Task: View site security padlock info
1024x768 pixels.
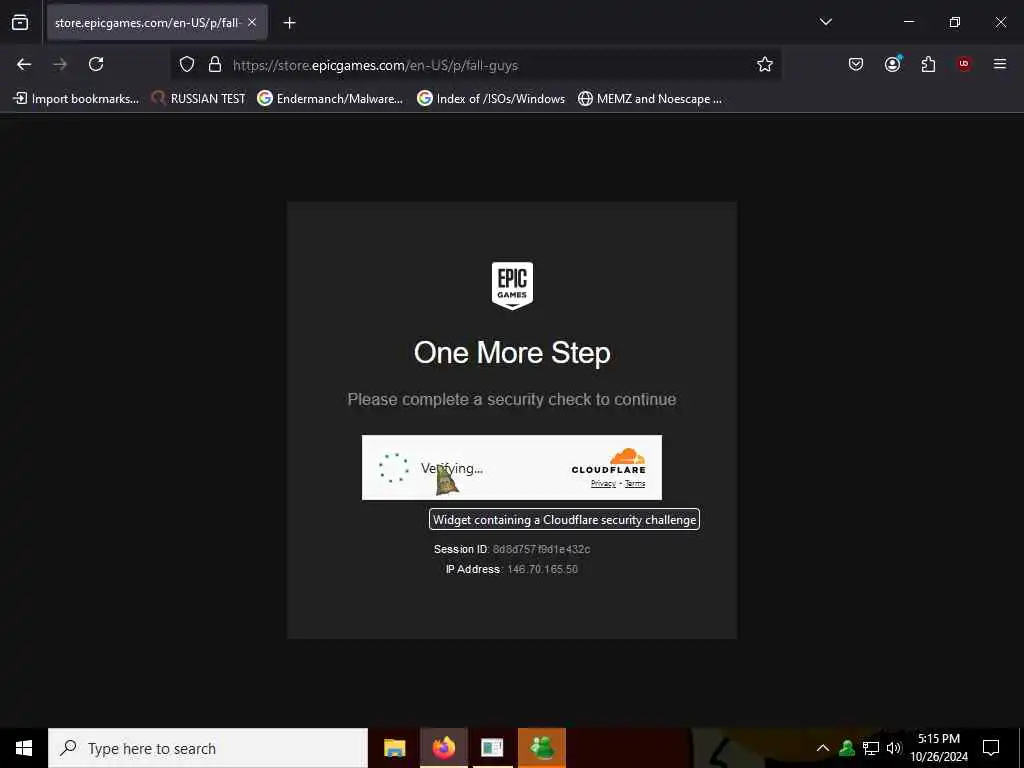Action: pyautogui.click(x=214, y=65)
